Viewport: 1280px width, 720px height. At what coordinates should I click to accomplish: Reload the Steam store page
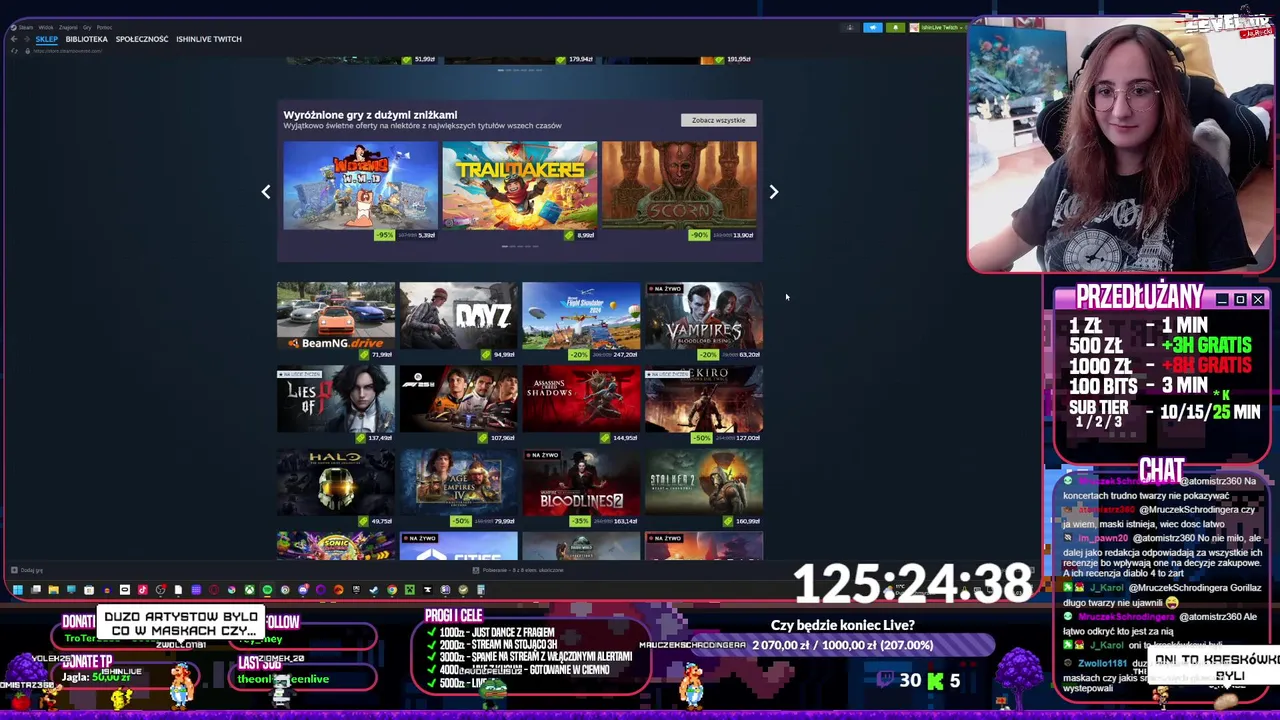14,51
